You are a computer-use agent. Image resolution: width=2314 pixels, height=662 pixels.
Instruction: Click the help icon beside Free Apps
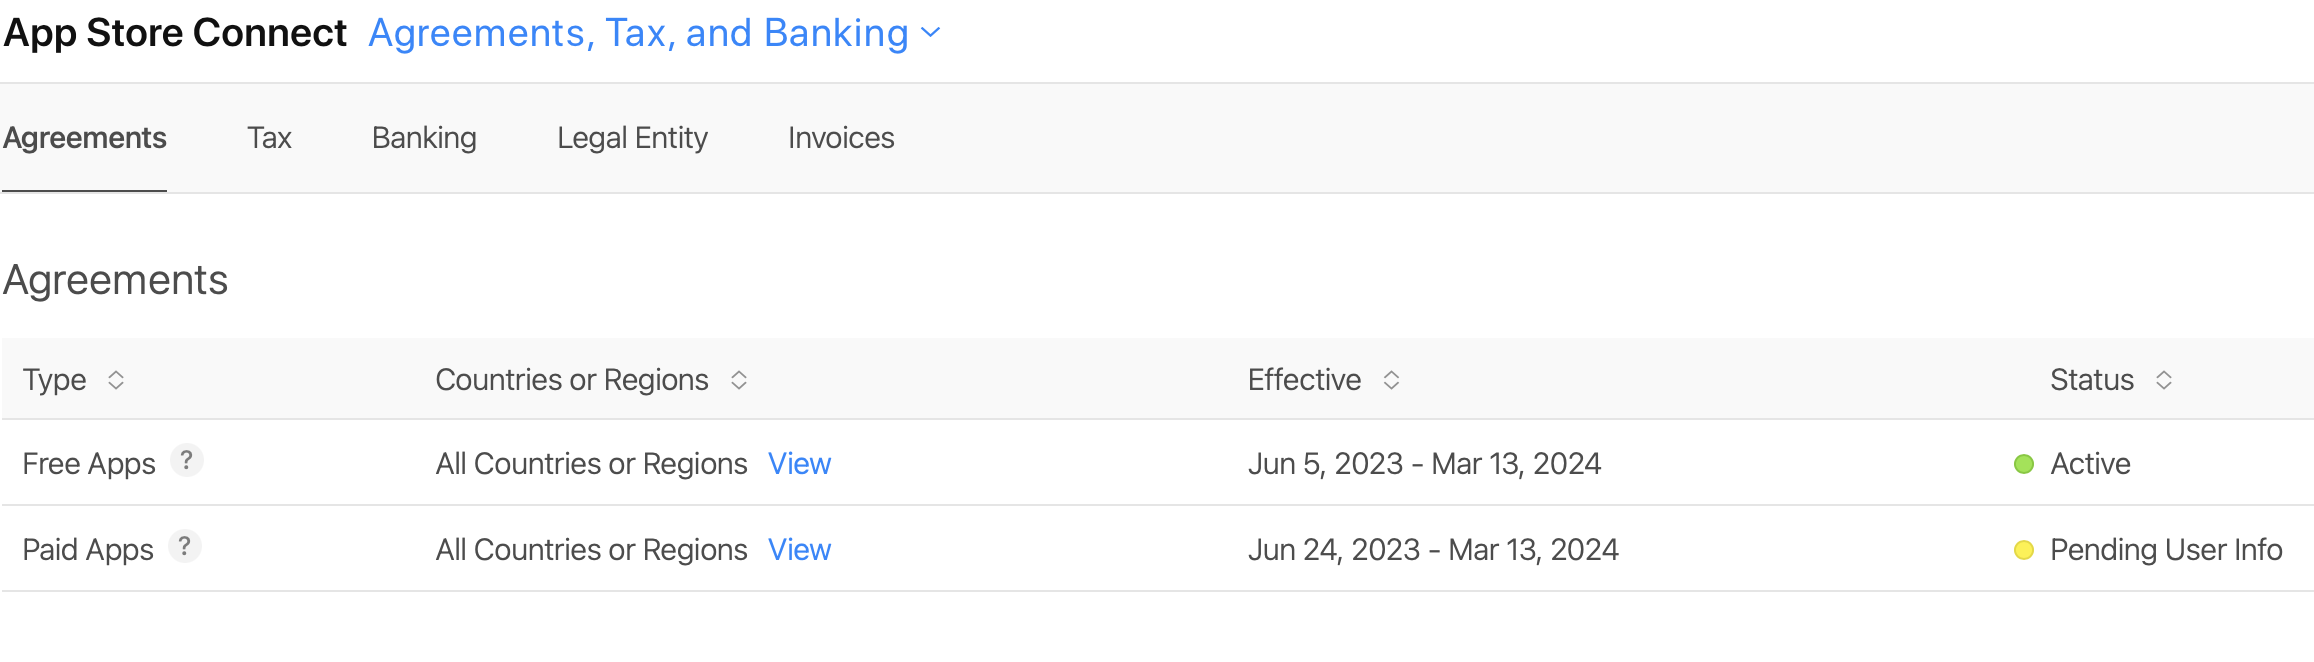click(x=186, y=461)
